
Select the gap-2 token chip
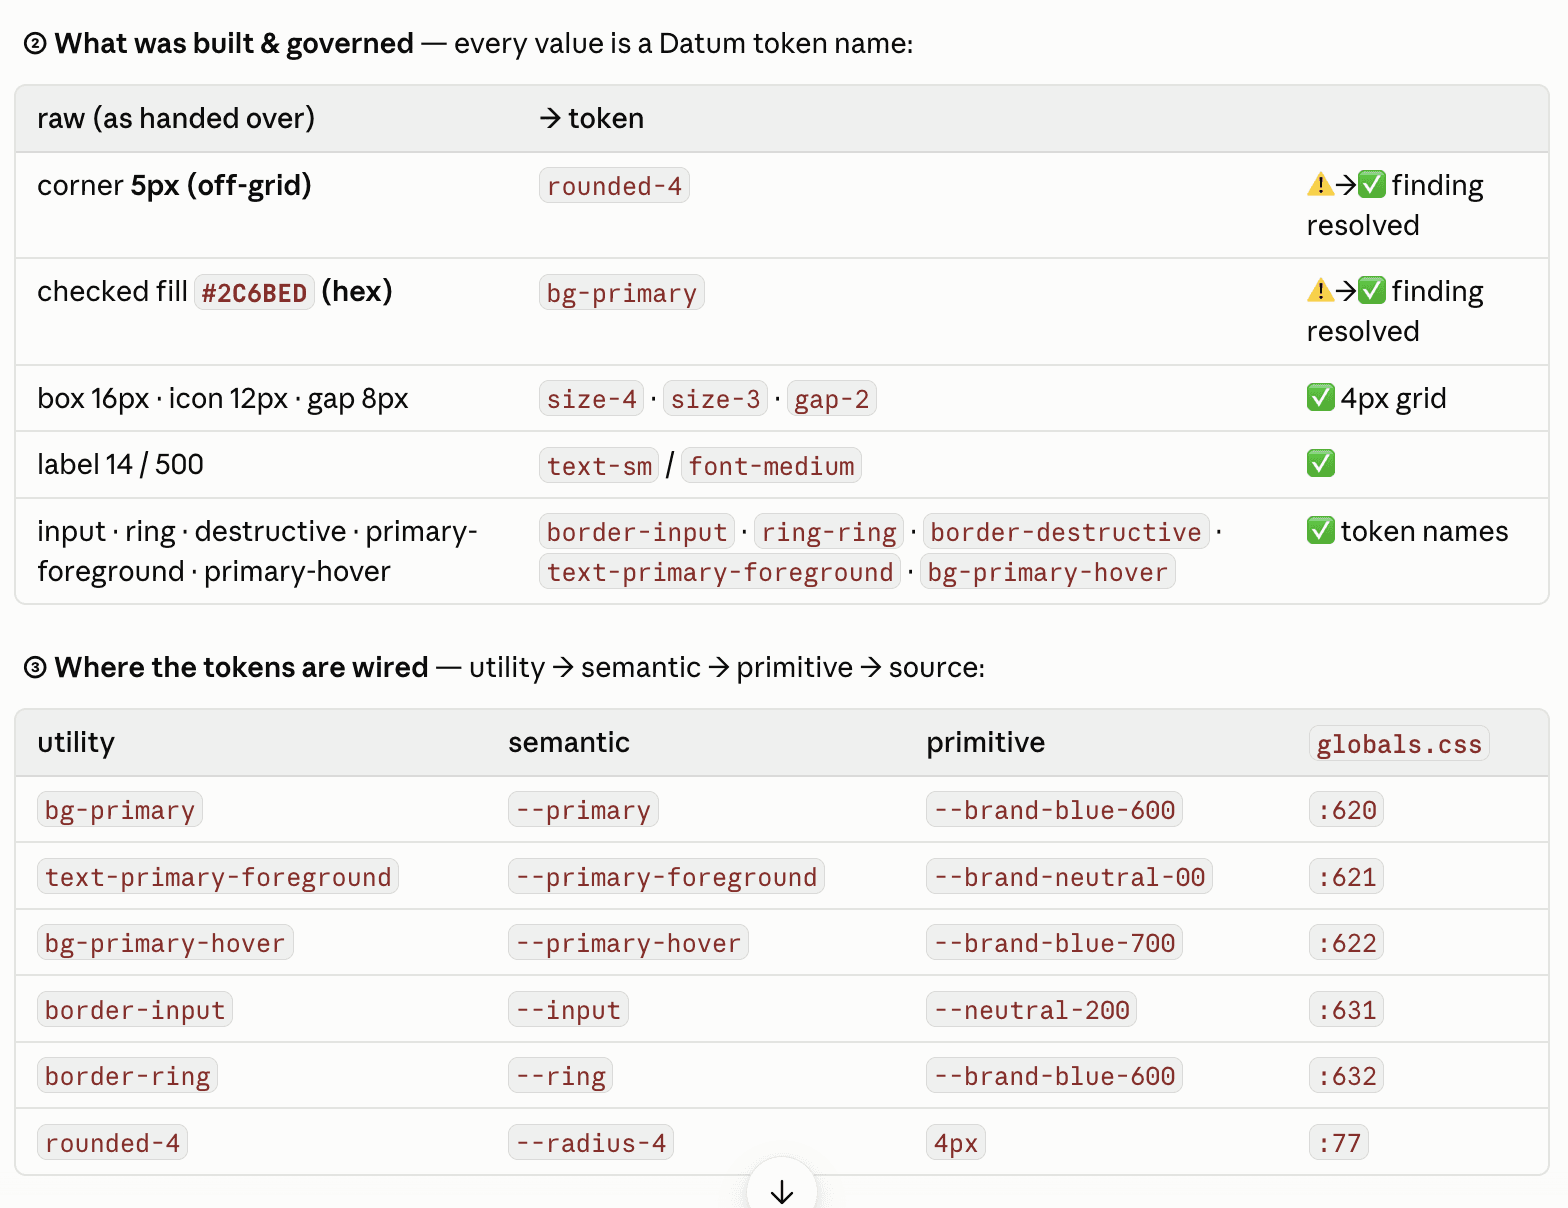click(831, 399)
